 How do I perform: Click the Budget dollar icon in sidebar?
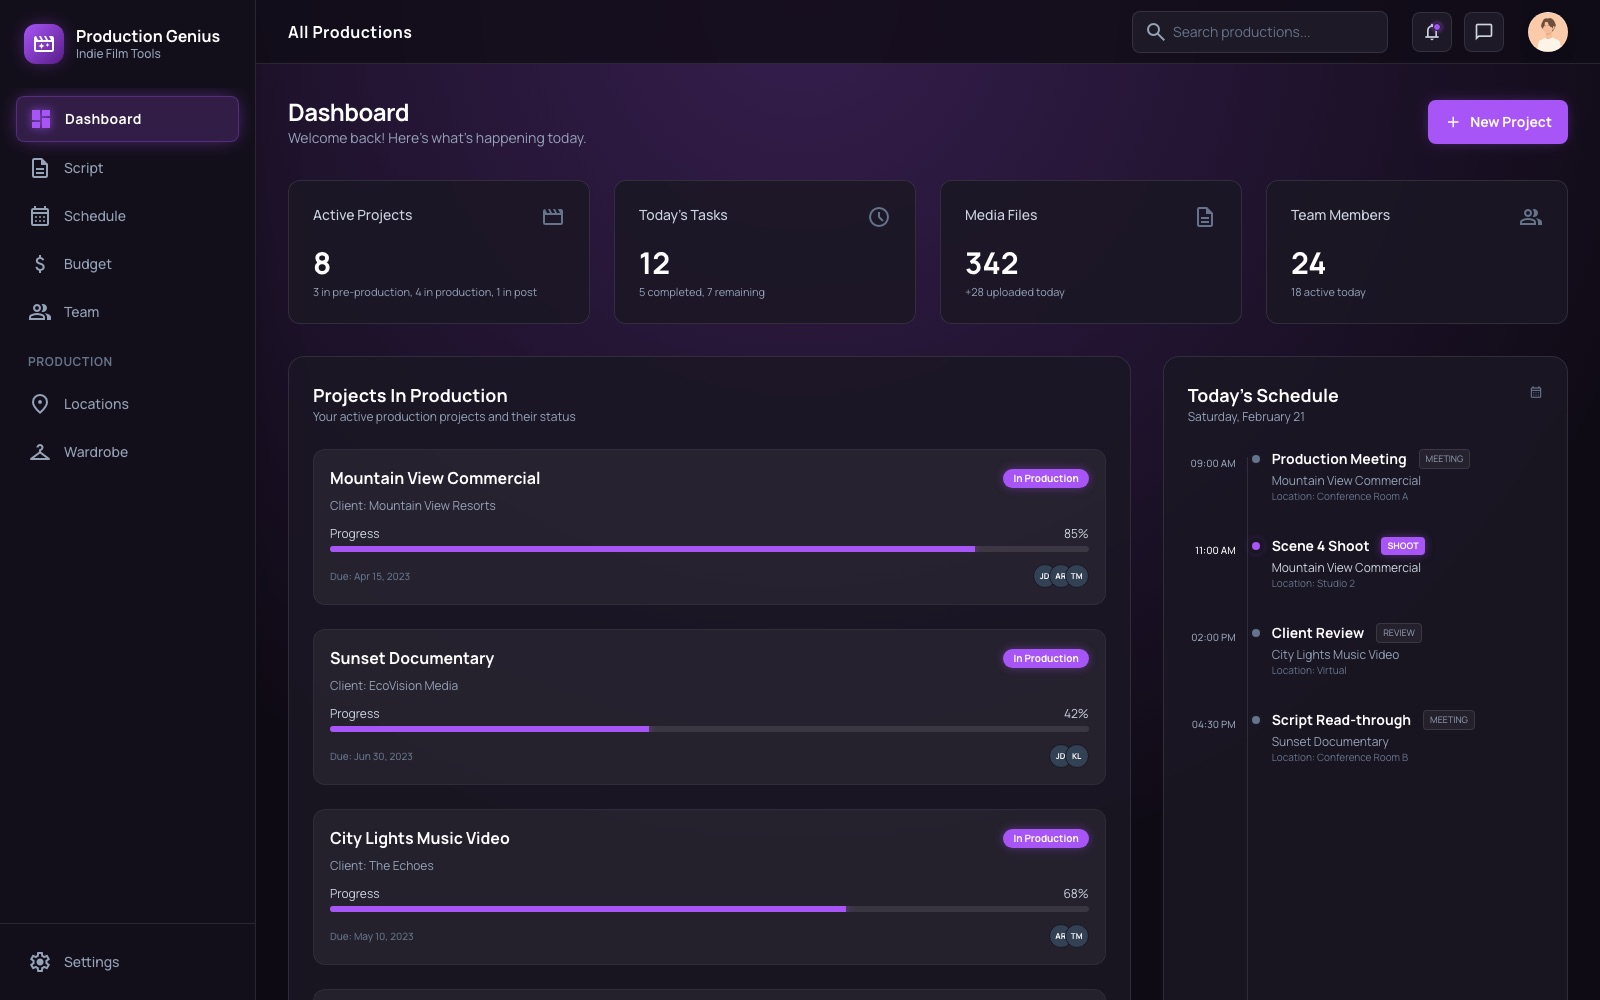pos(40,264)
